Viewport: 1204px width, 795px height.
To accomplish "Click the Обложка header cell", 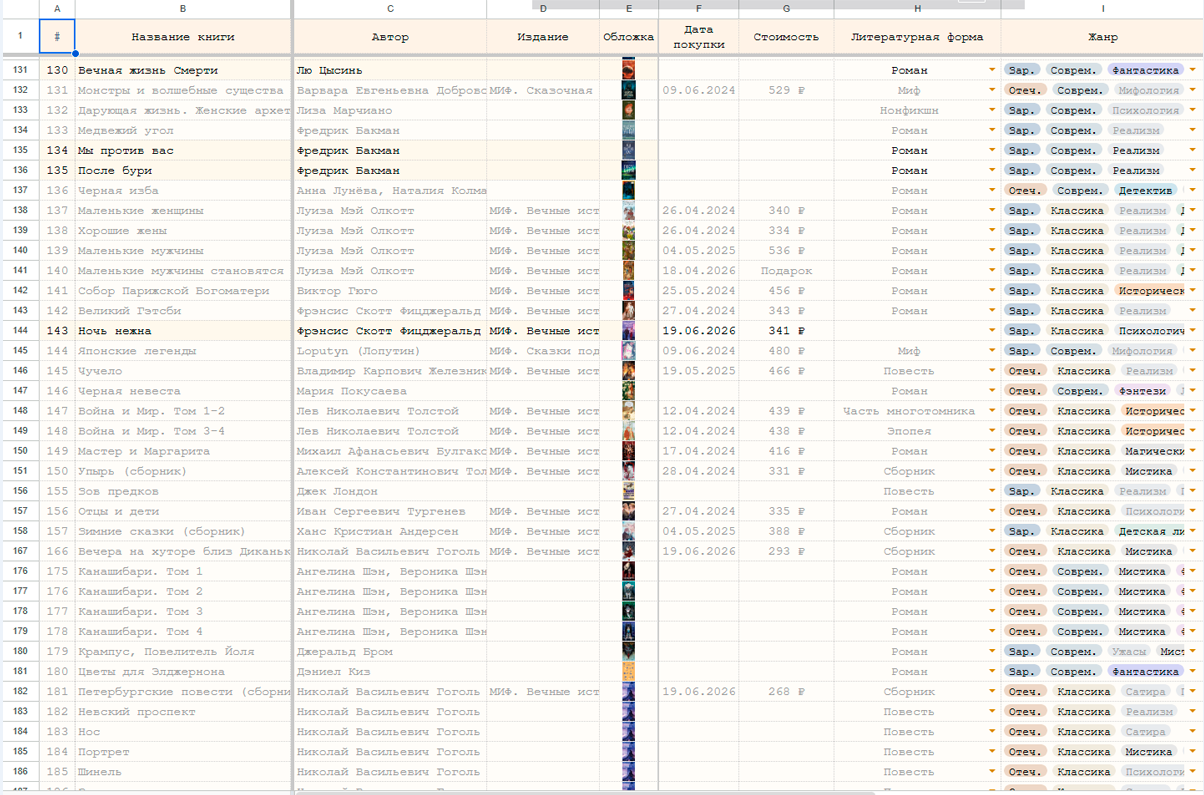I will (x=629, y=37).
